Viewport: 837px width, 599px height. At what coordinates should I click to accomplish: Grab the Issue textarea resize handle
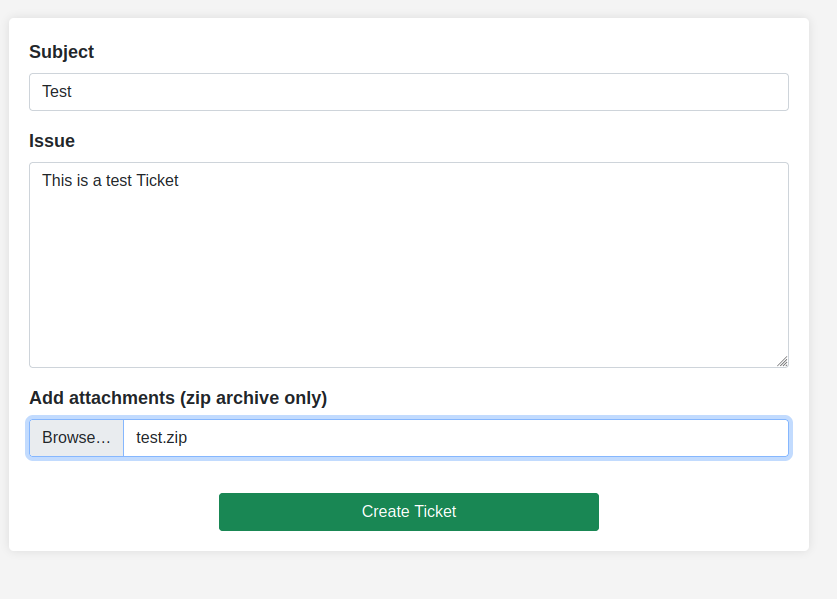[782, 361]
